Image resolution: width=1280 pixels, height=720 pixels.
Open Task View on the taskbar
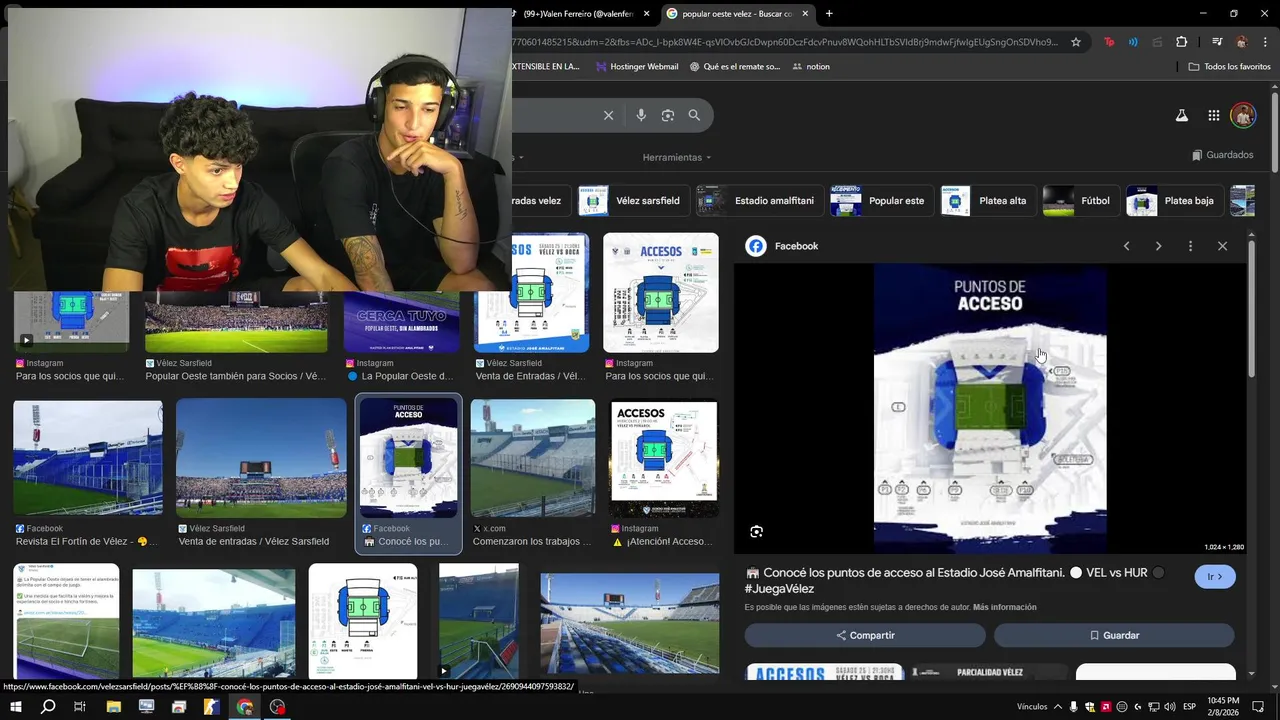pos(80,707)
